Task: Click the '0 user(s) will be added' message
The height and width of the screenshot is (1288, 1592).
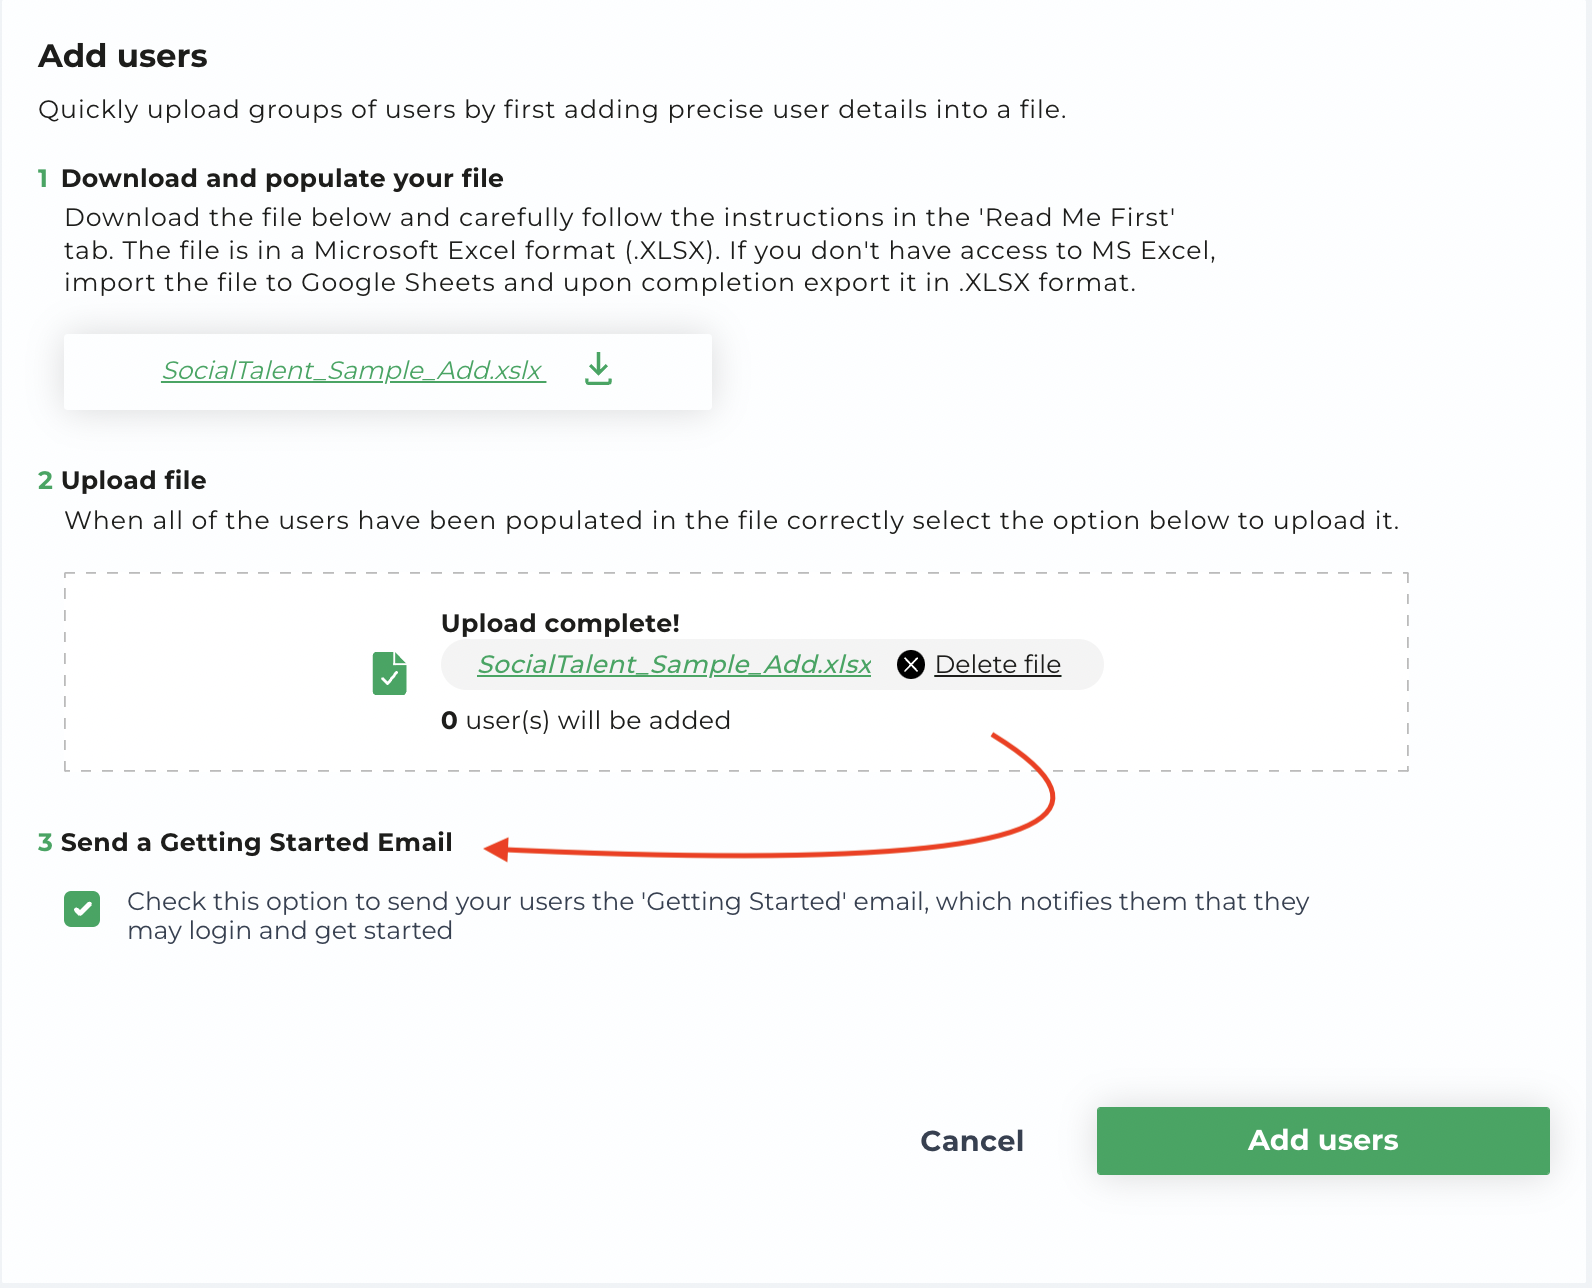Action: (x=586, y=720)
